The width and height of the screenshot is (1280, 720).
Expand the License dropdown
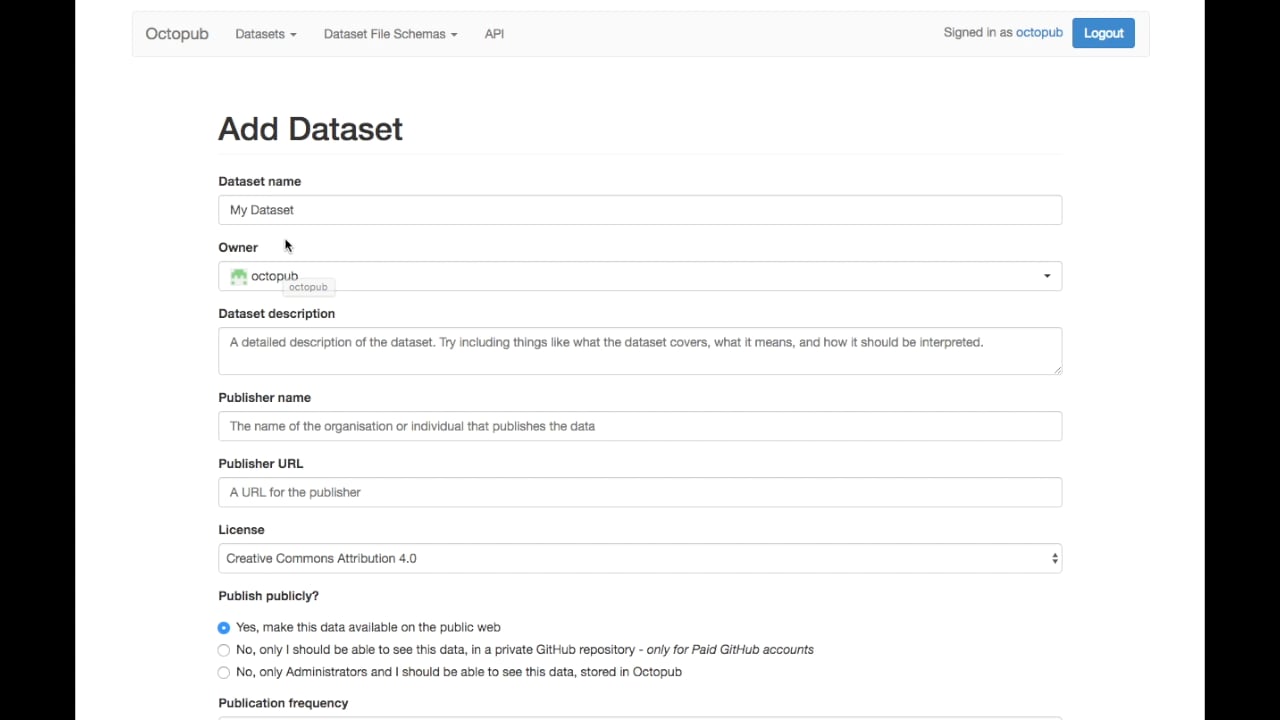tap(640, 558)
